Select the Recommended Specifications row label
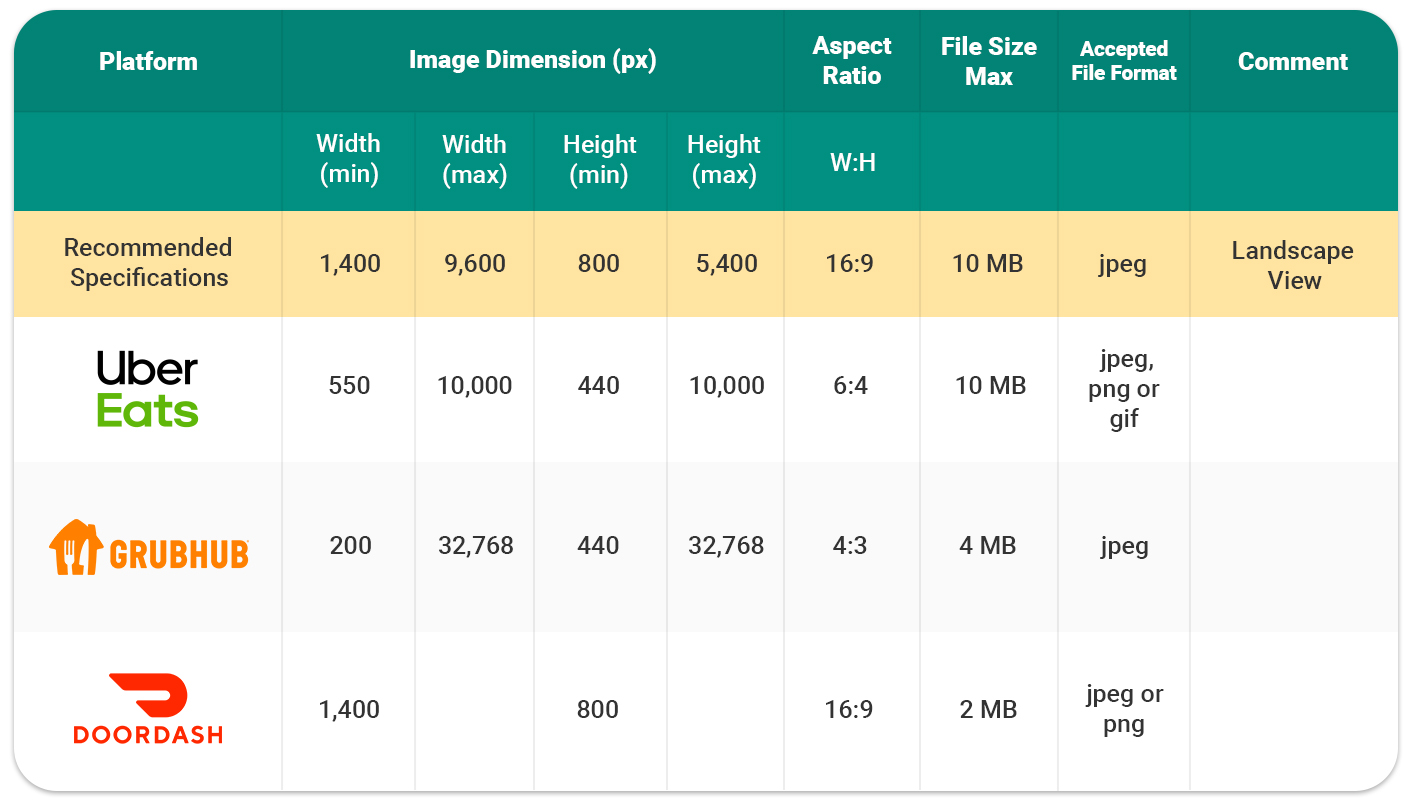1412x800 pixels. point(148,263)
